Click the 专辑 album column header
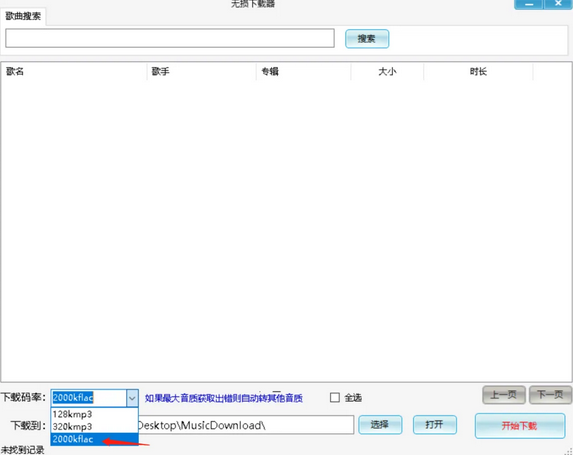This screenshot has width=573, height=455. 304,71
